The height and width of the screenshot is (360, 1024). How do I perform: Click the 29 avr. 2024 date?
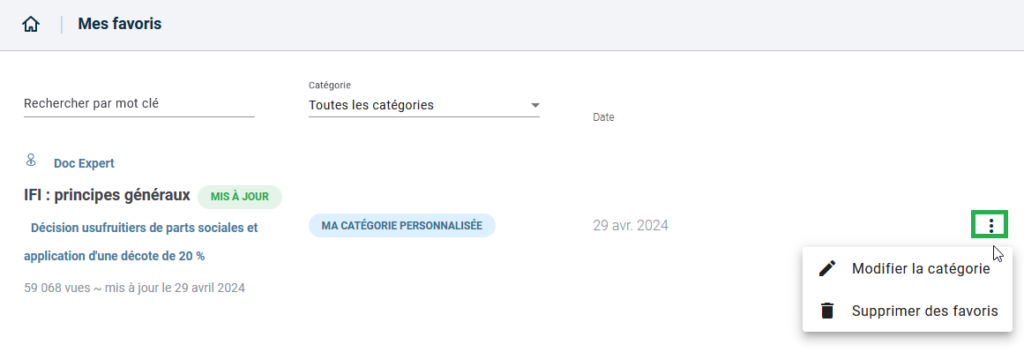pos(630,226)
